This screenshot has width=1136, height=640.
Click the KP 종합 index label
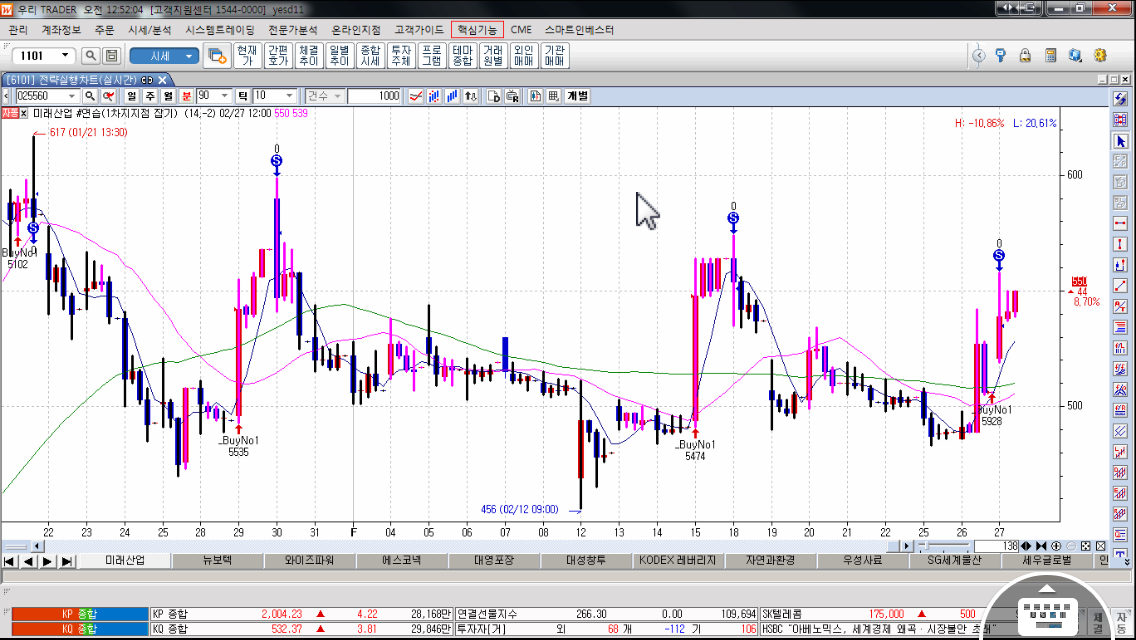coord(80,614)
